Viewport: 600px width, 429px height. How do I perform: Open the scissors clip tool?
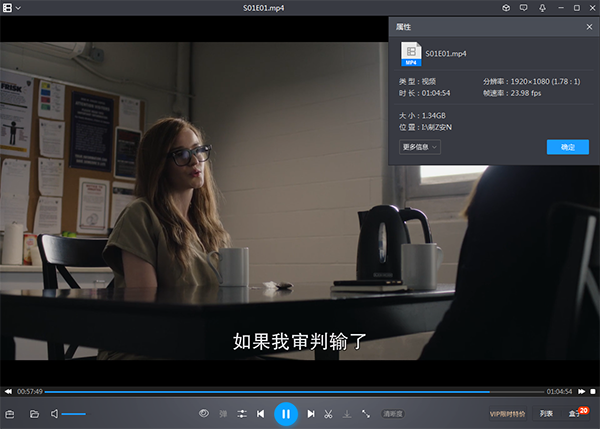[328, 414]
